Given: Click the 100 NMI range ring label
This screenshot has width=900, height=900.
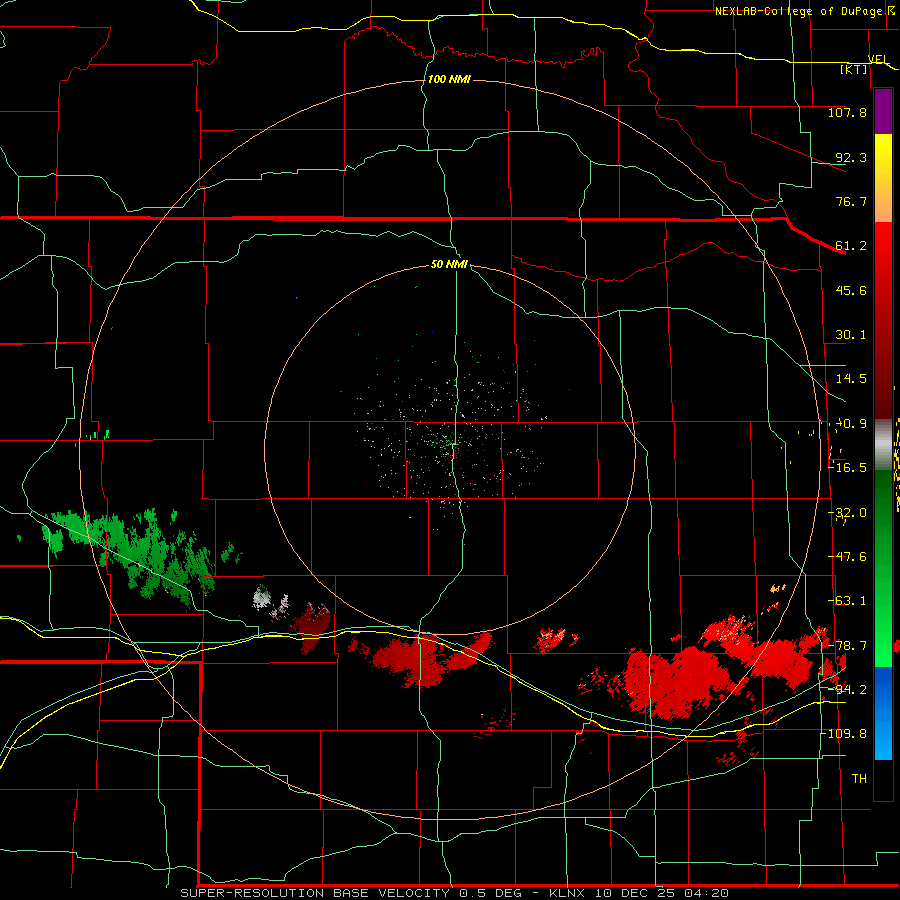Looking at the screenshot, I should point(449,79).
